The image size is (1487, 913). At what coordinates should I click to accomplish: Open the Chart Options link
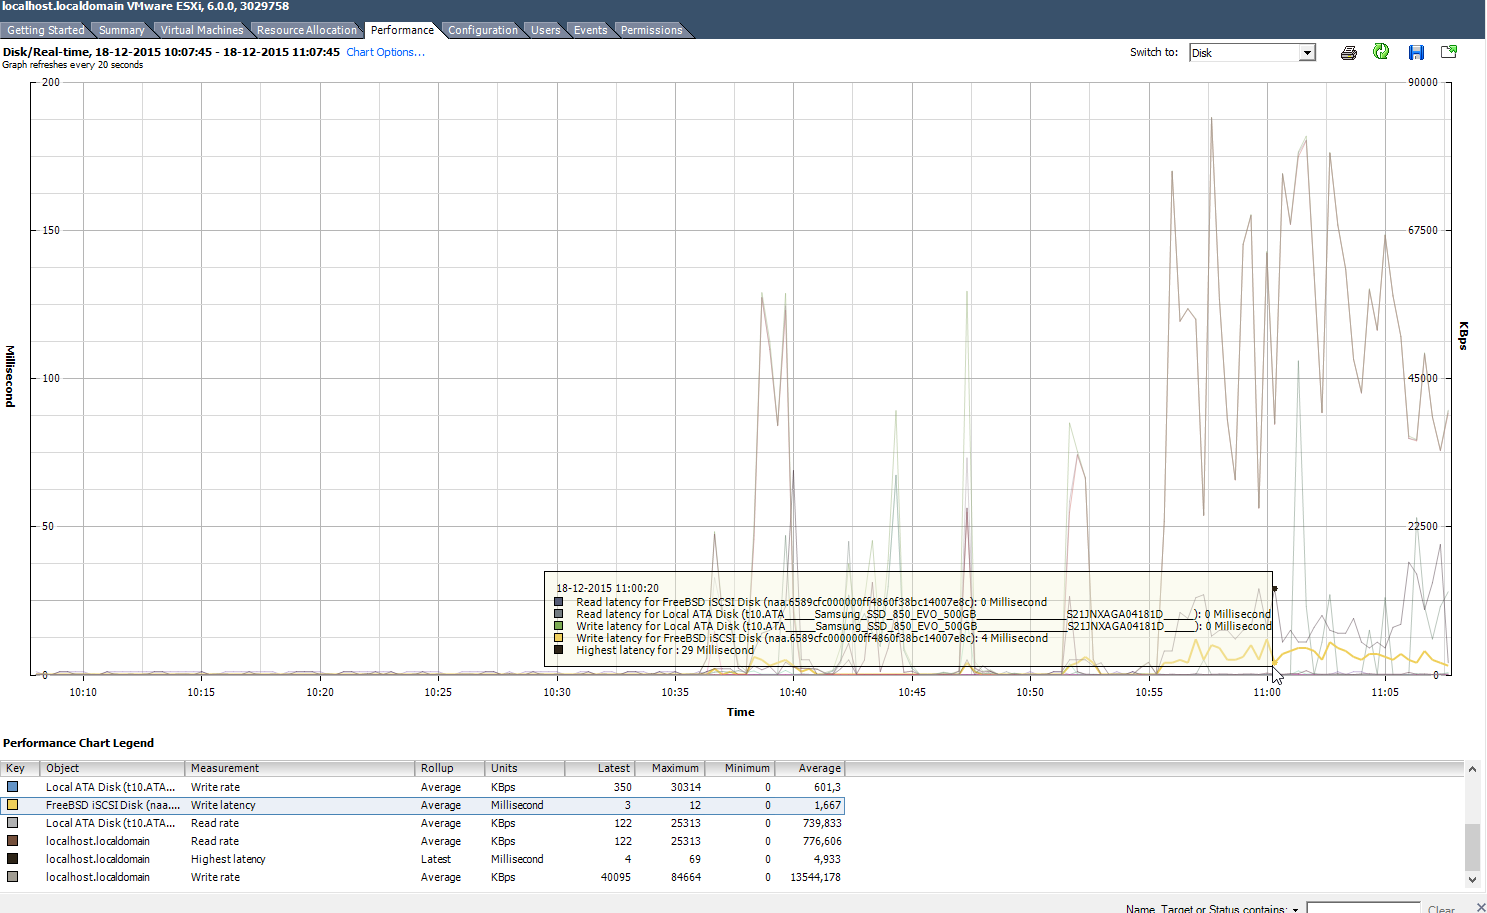click(x=385, y=52)
